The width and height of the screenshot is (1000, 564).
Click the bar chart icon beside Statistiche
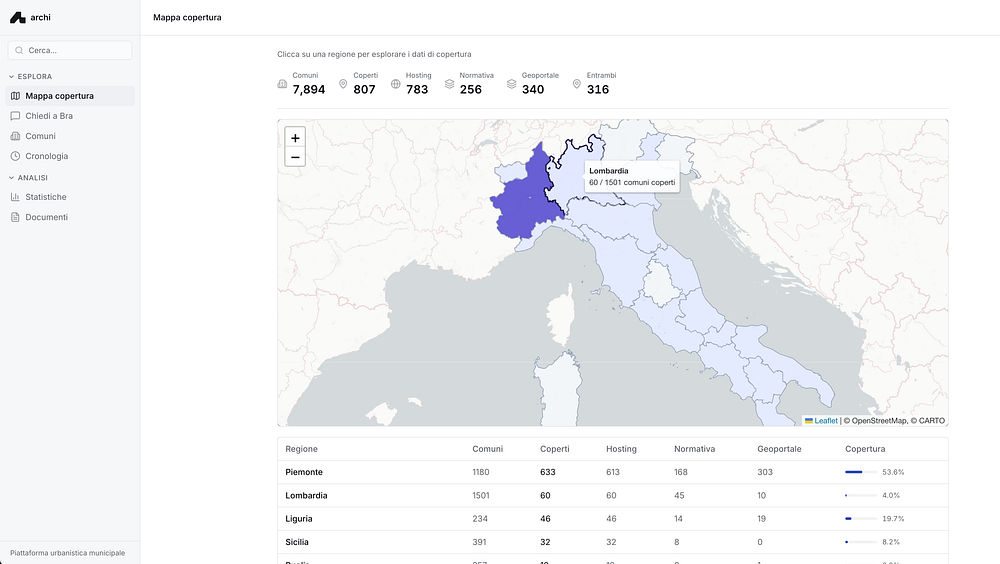15,197
